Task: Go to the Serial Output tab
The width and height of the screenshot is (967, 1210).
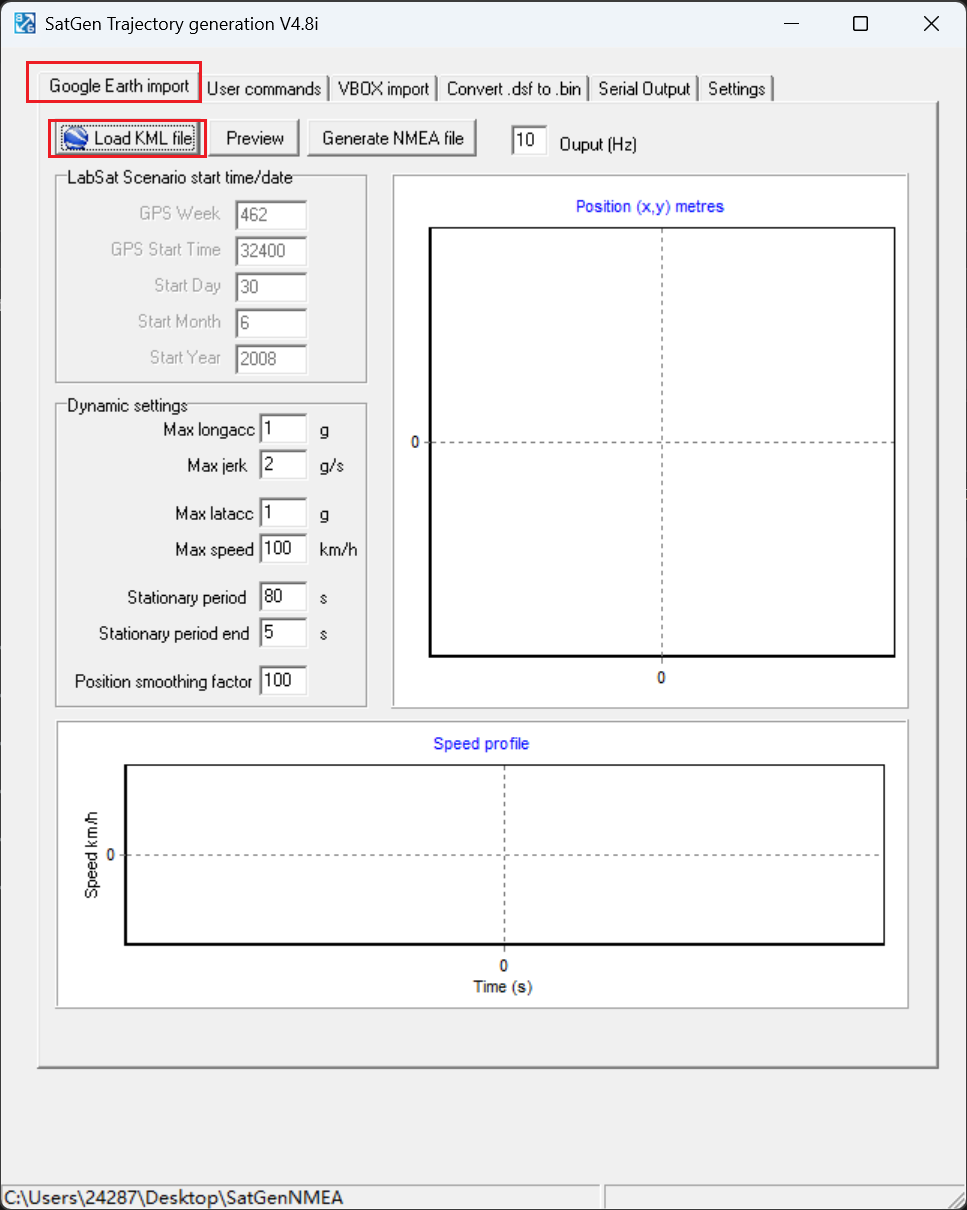Action: point(644,88)
